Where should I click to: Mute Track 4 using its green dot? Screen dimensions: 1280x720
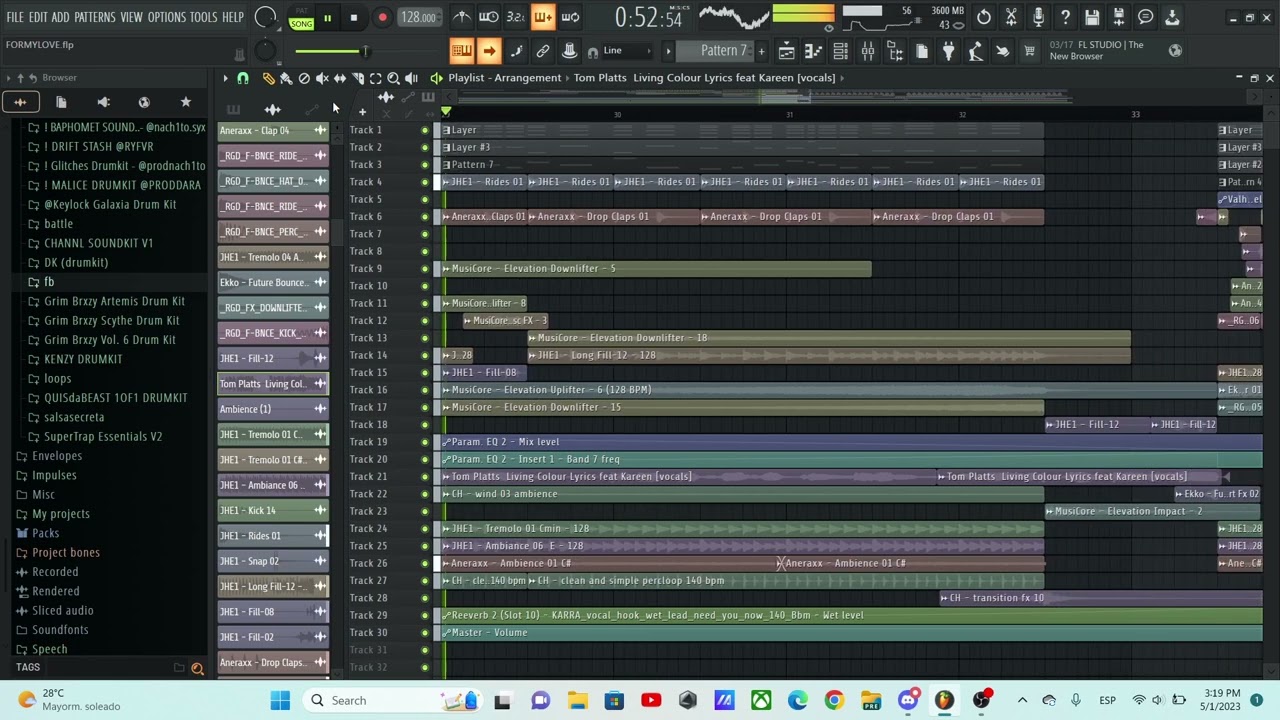click(x=424, y=182)
